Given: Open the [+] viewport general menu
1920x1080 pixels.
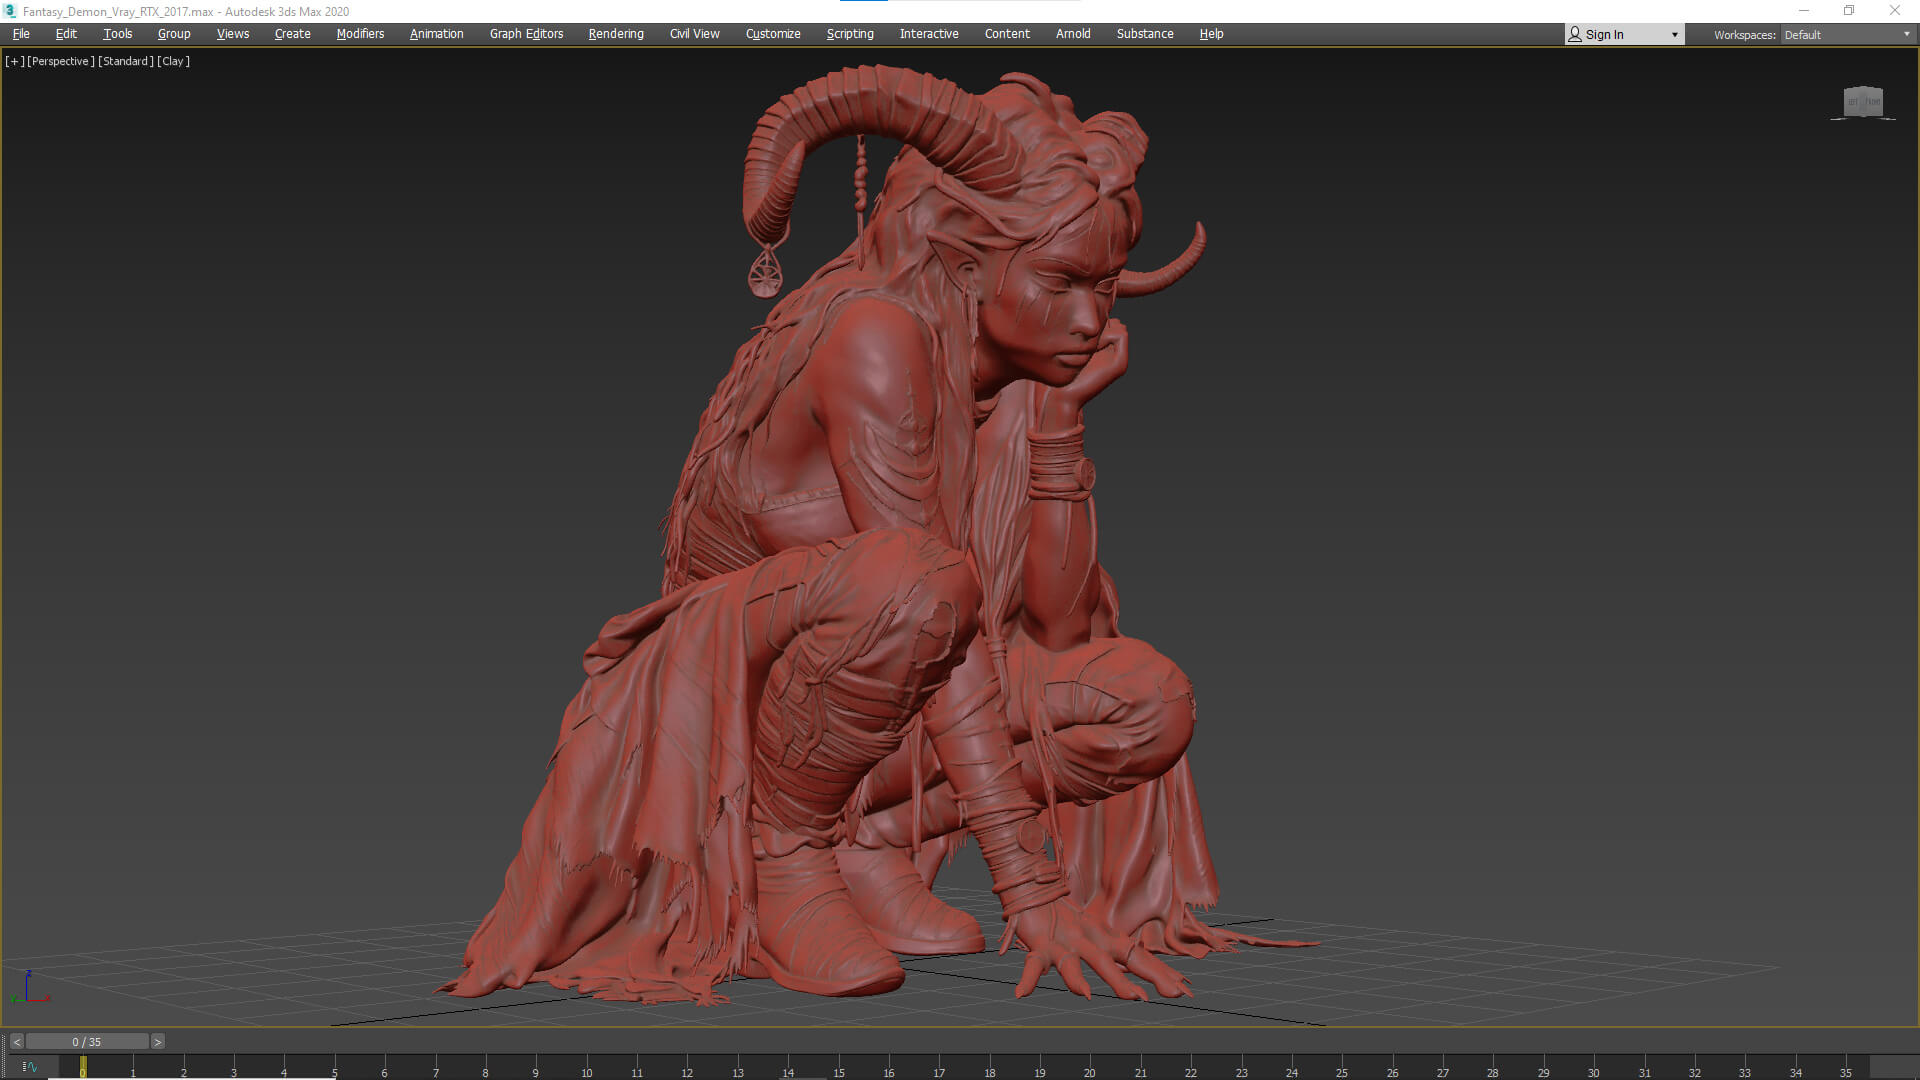Looking at the screenshot, I should tap(14, 61).
